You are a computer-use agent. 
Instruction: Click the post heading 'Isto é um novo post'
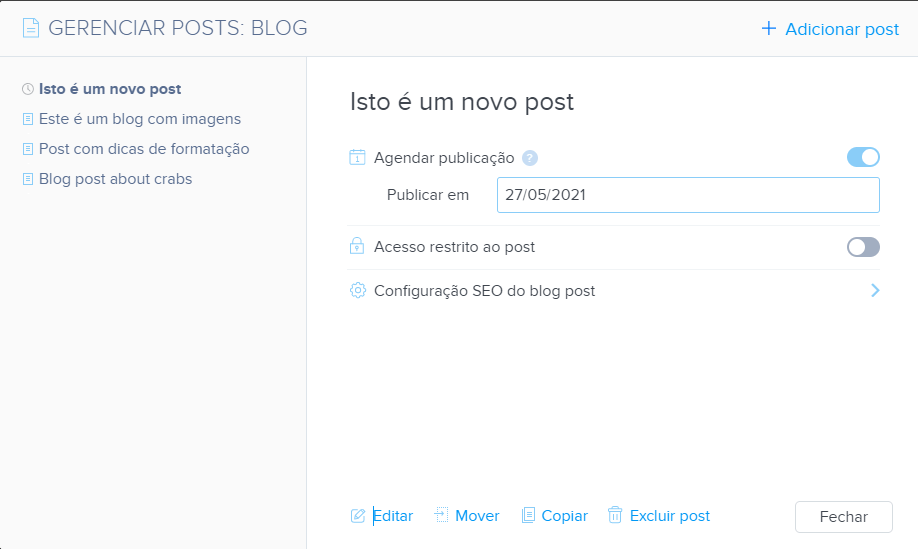click(x=462, y=102)
